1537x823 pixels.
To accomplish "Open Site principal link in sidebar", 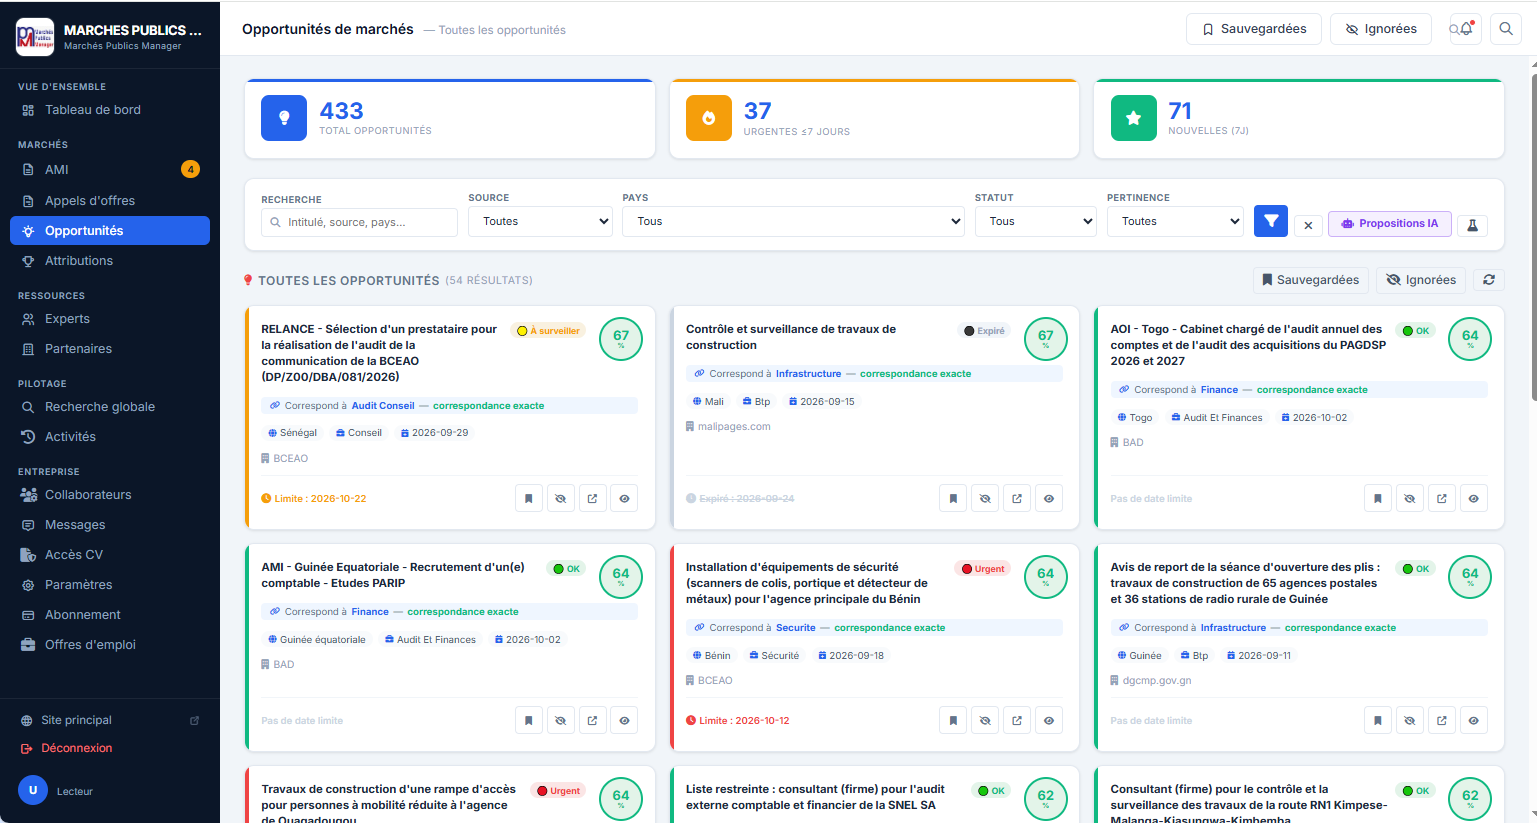I will click(110, 720).
